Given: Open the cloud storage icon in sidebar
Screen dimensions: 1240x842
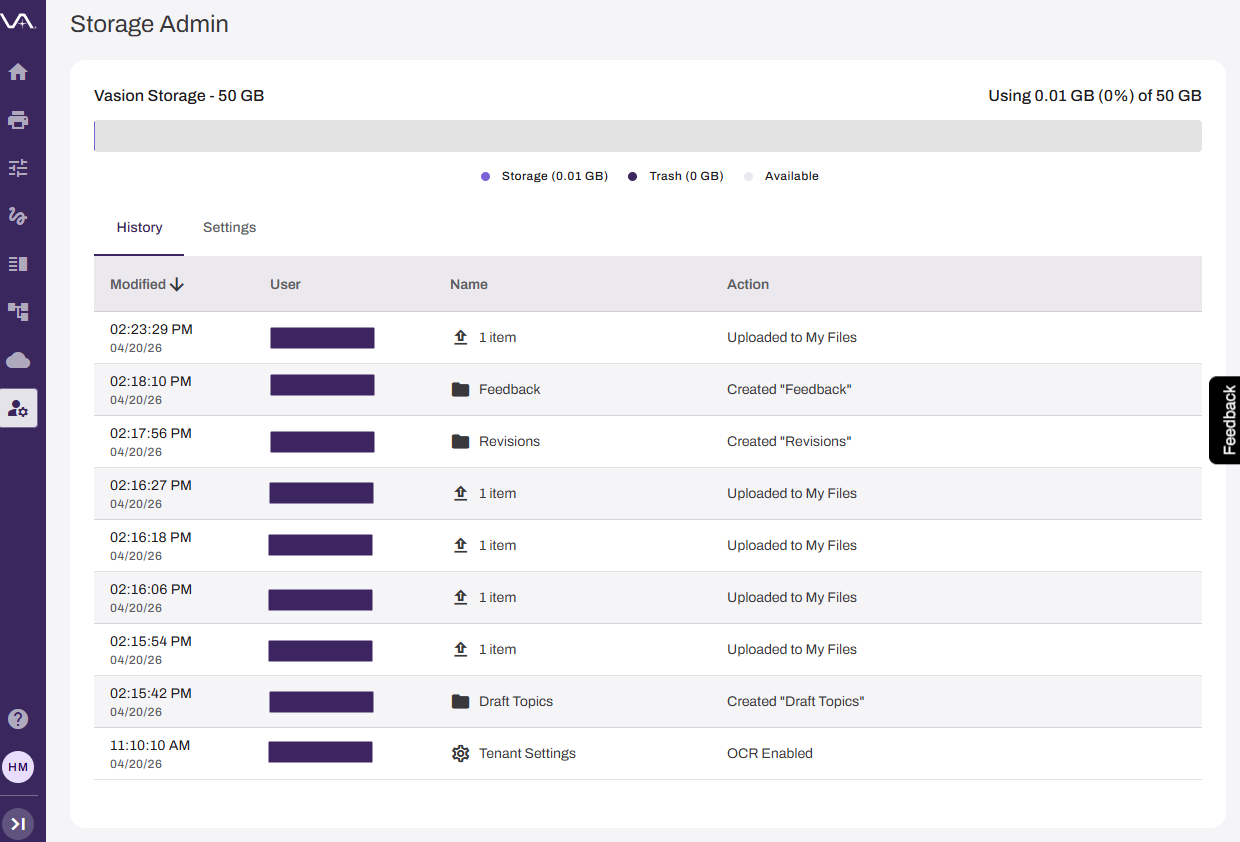Looking at the screenshot, I should click(18, 360).
